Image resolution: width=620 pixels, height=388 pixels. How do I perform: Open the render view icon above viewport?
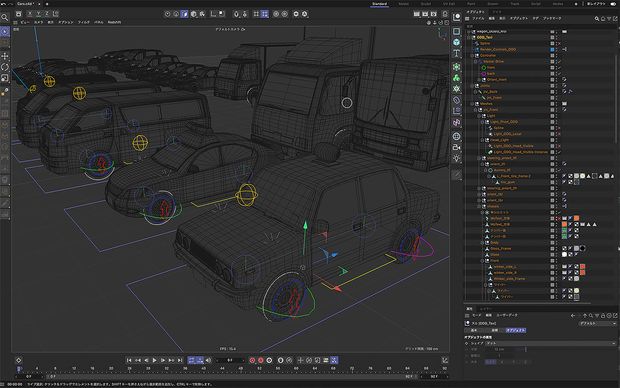tap(416, 14)
